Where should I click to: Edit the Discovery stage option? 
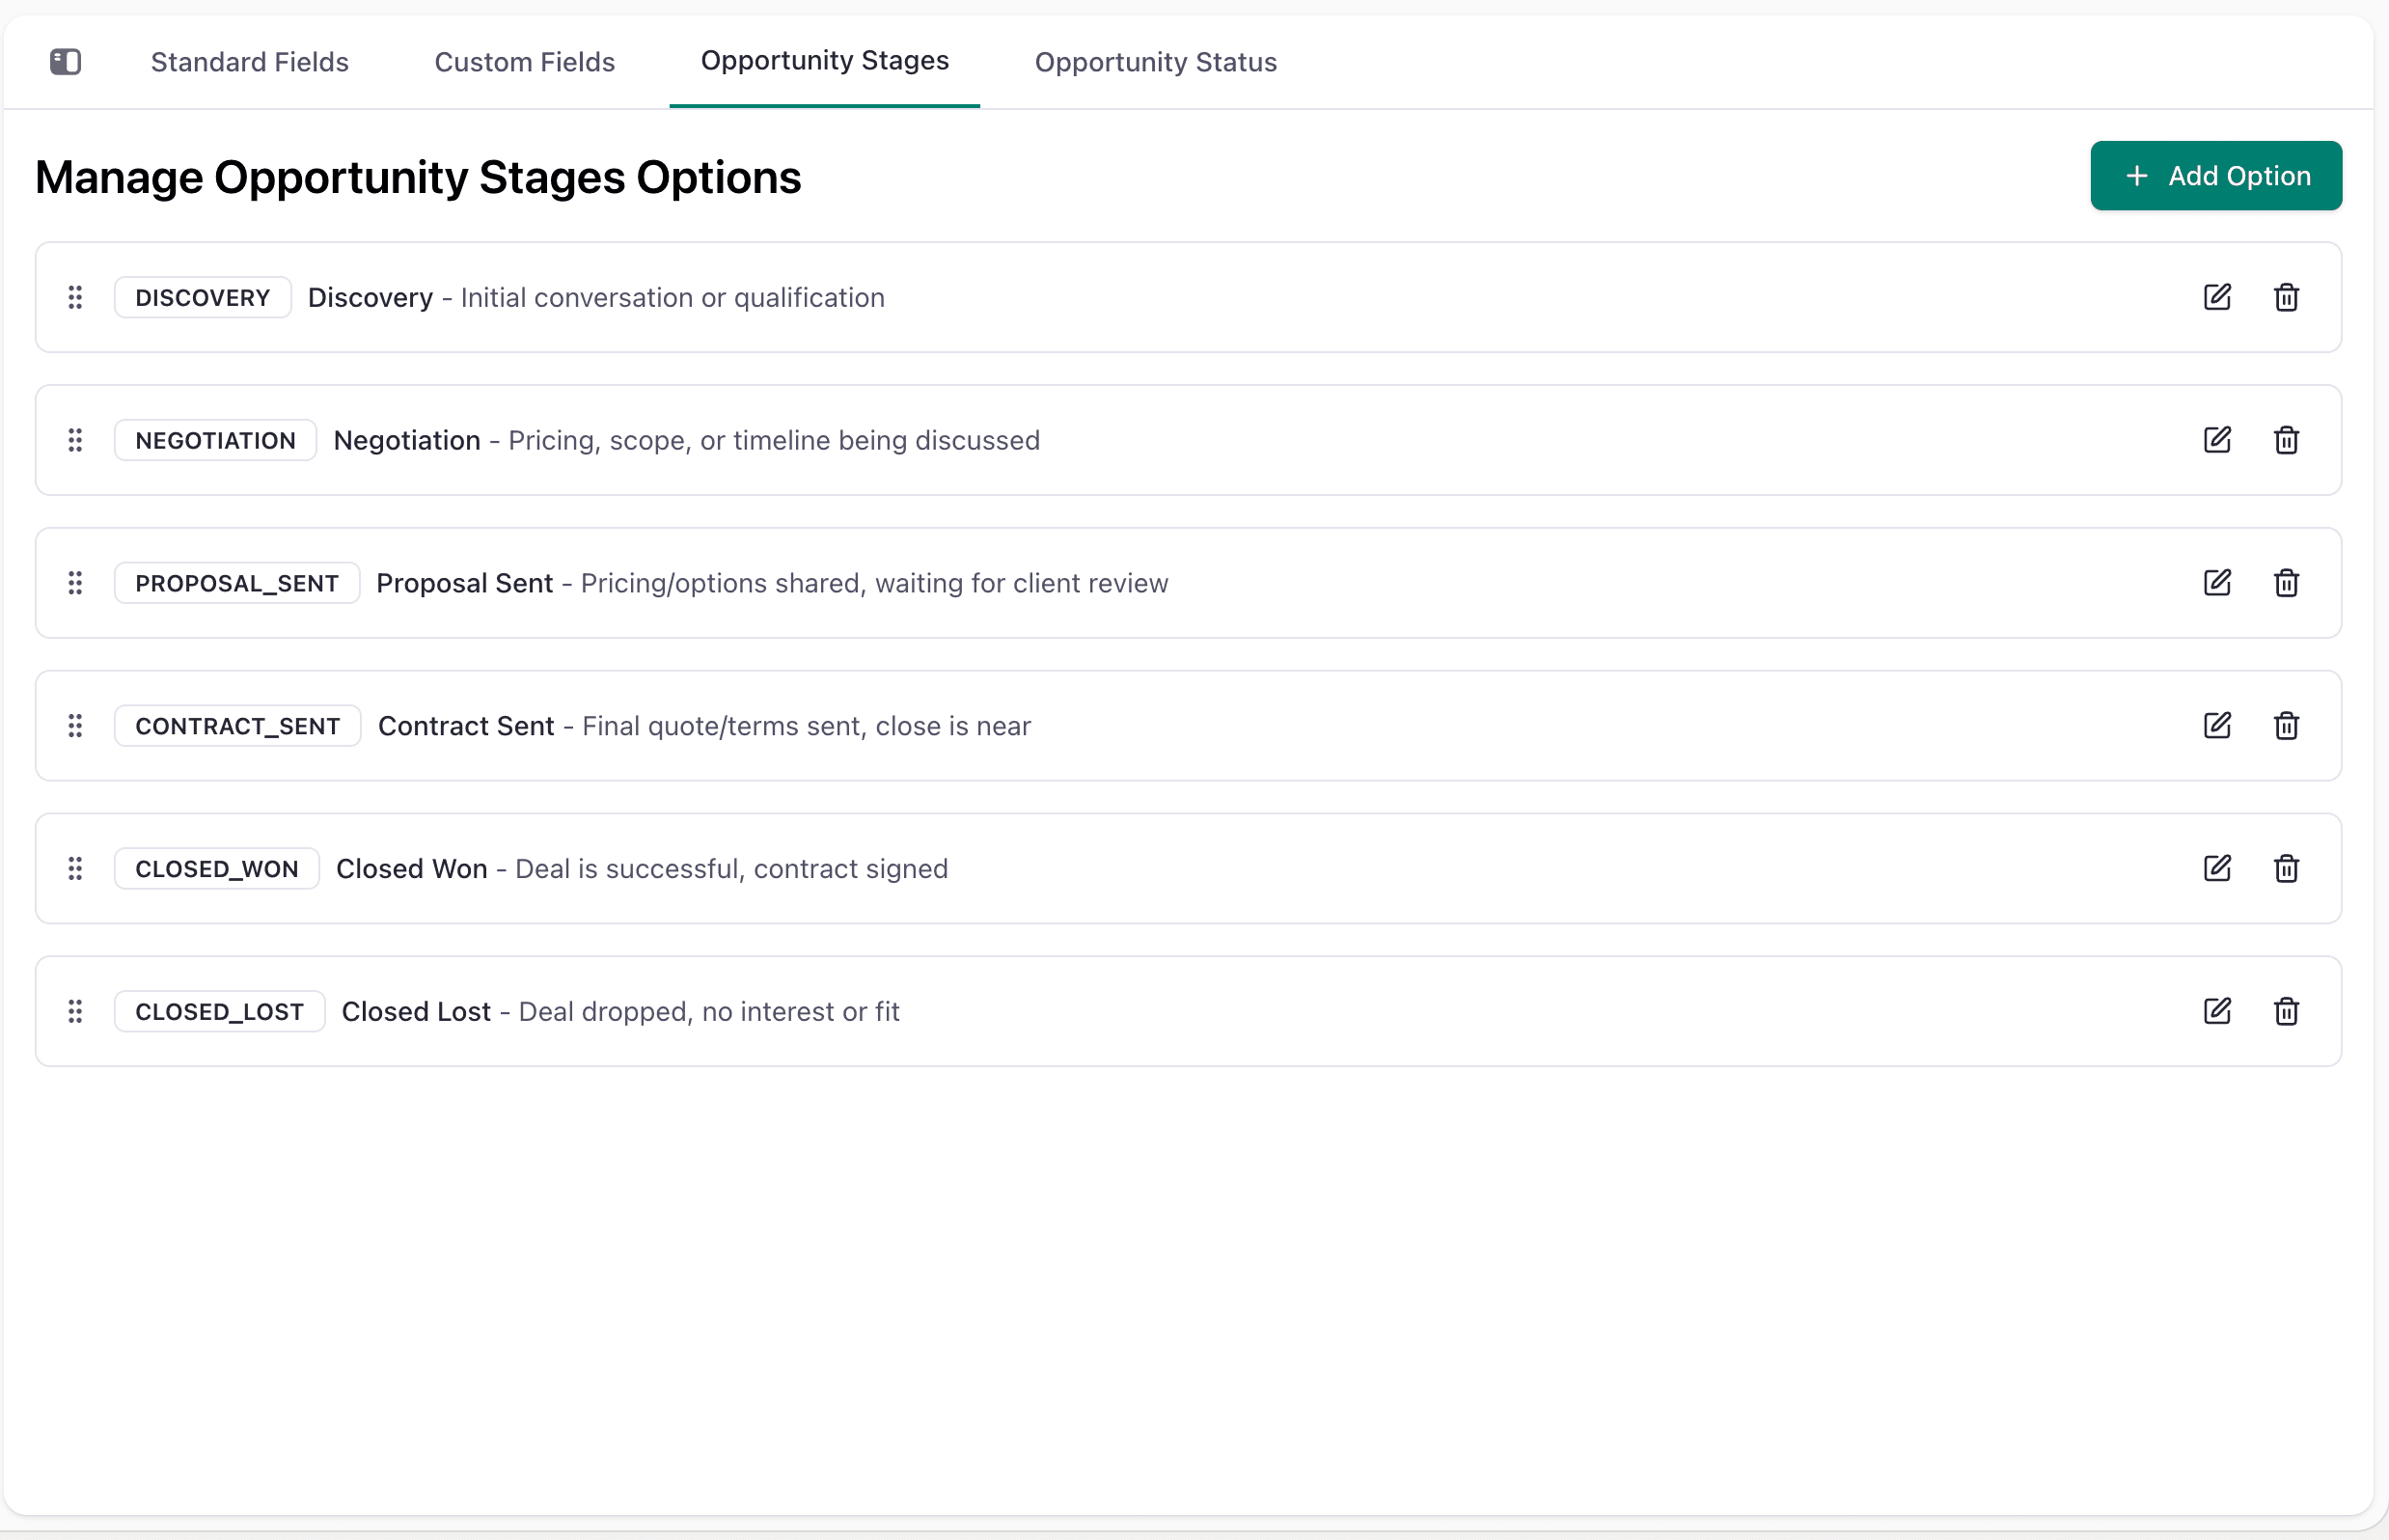click(2217, 297)
